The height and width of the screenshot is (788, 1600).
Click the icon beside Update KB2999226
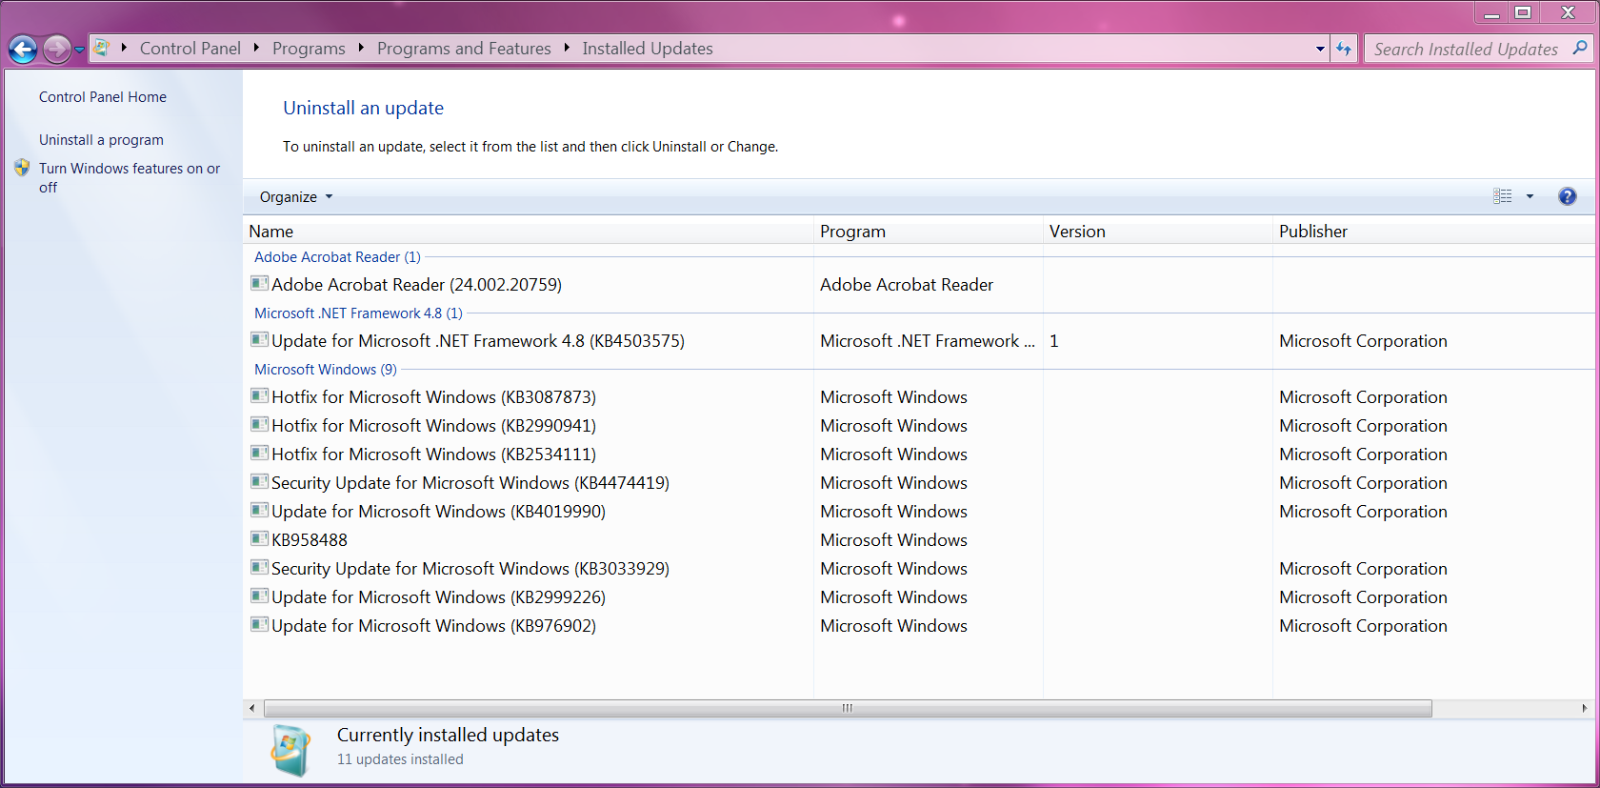[x=260, y=595]
